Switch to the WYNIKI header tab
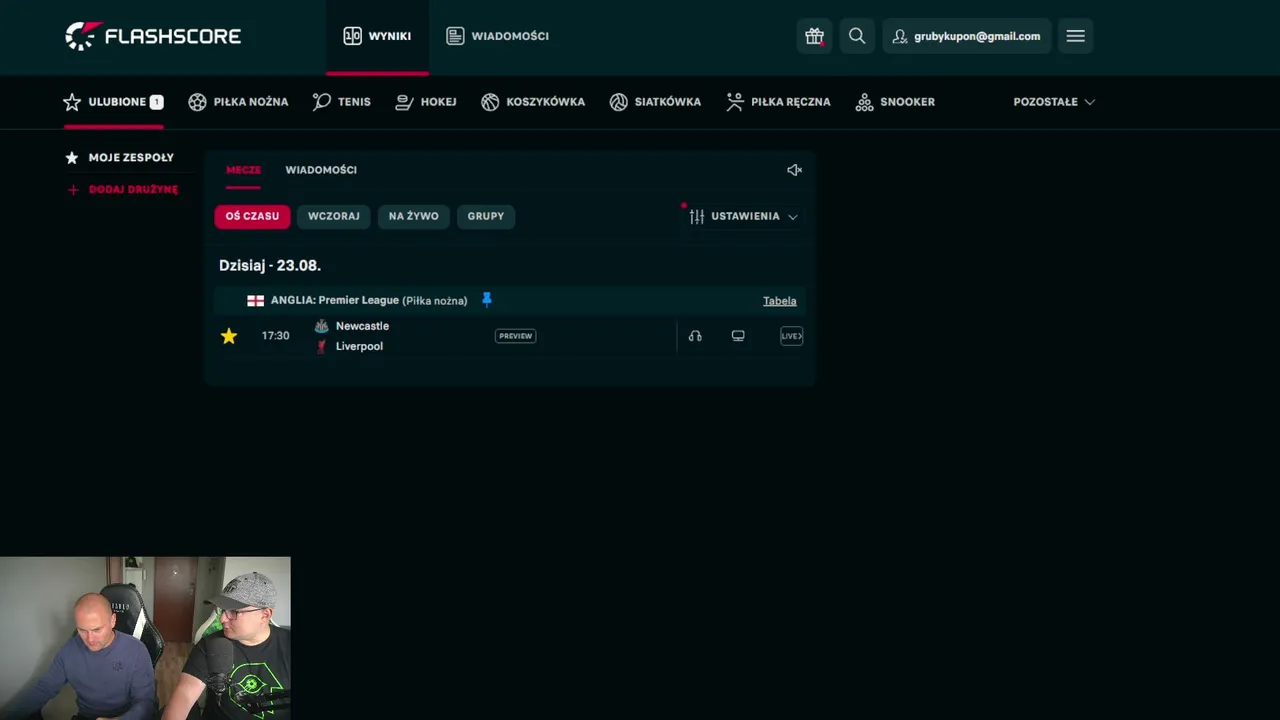 [x=377, y=36]
